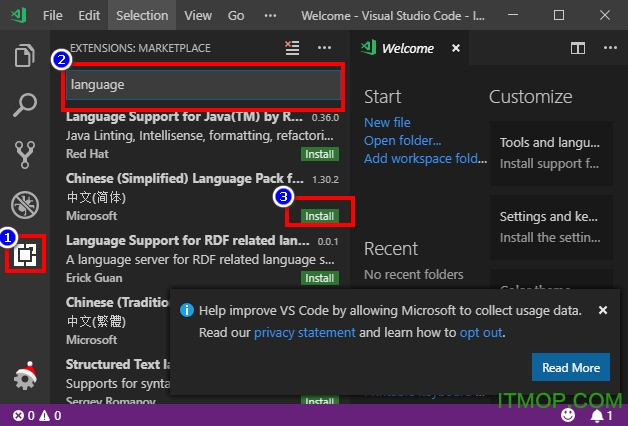Open the View menu
The image size is (628, 426).
(x=198, y=15)
